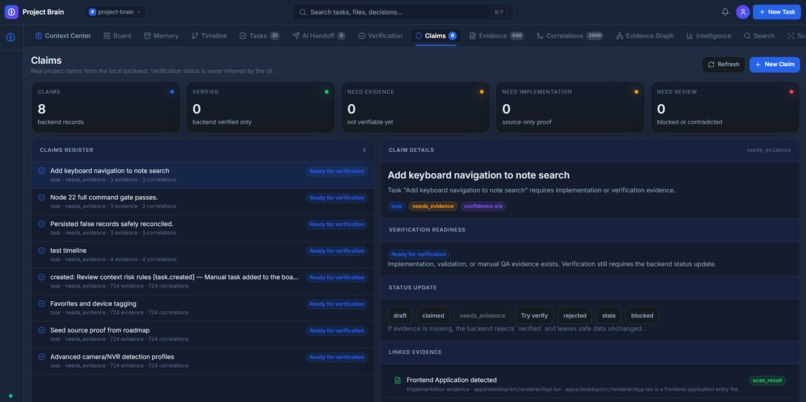Viewport: 806px width, 402px height.
Task: Set status to claimed
Action: (433, 316)
